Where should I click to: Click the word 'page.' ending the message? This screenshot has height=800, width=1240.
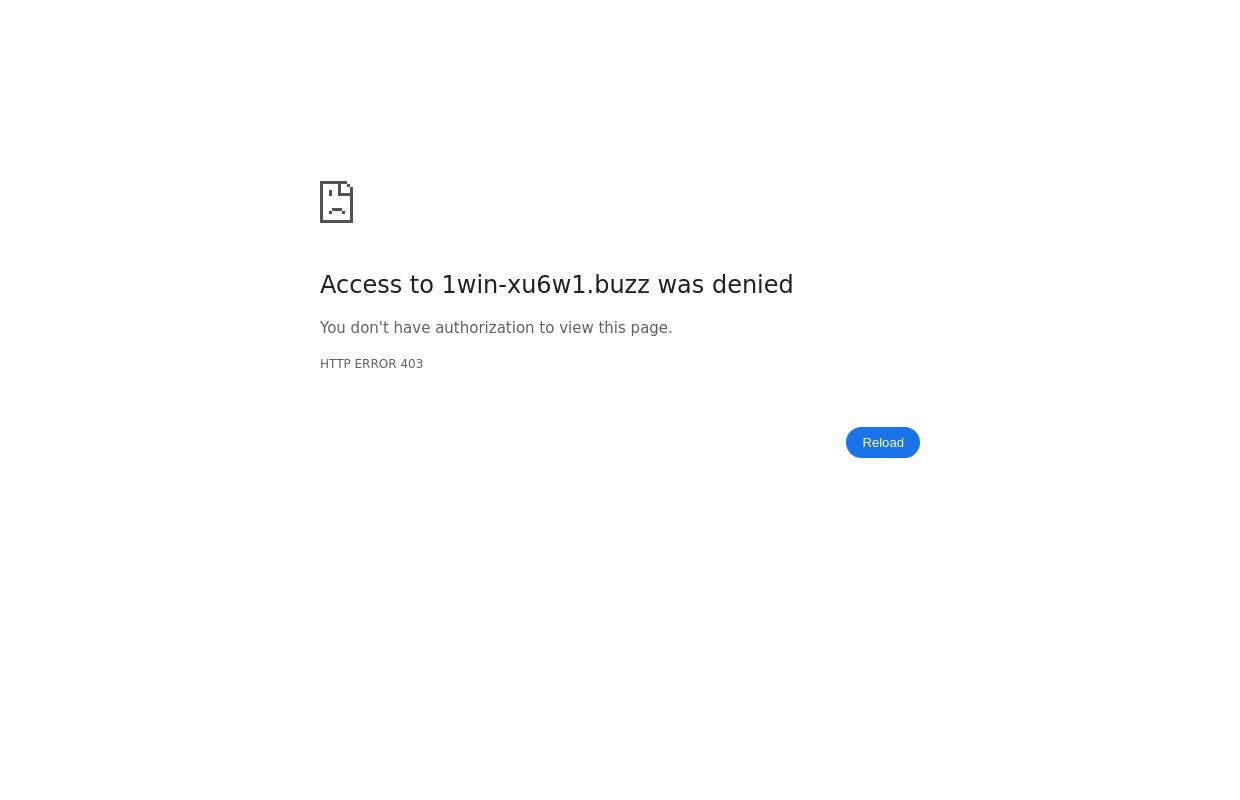[651, 329]
